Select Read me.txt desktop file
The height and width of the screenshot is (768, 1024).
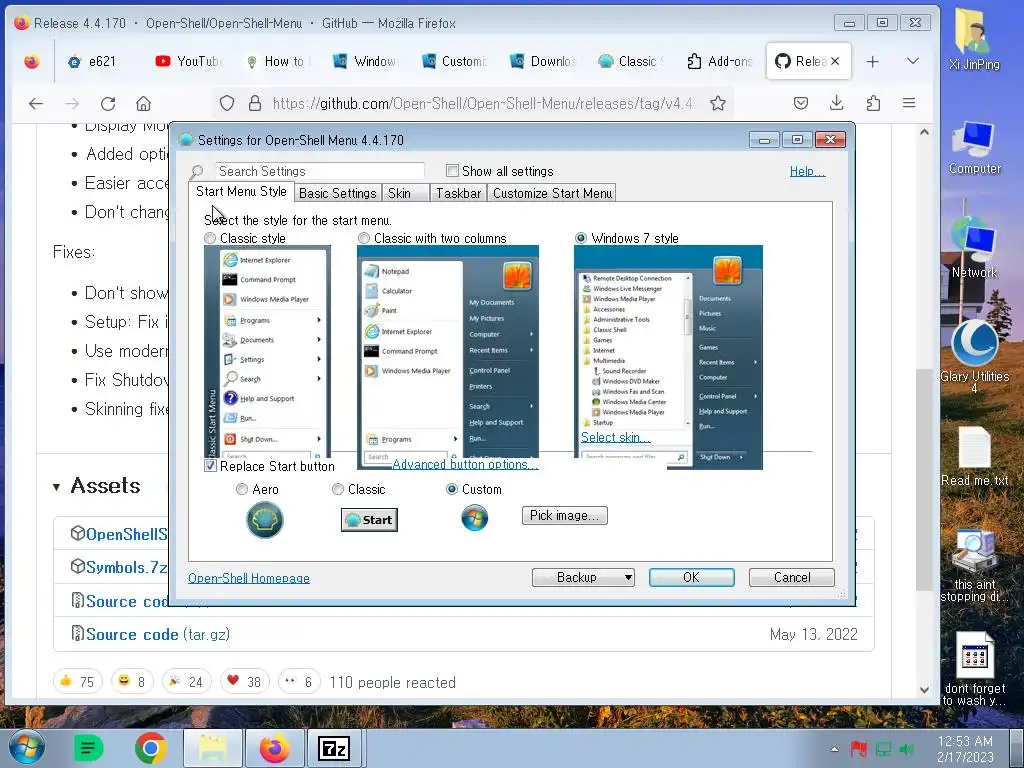pyautogui.click(x=974, y=456)
